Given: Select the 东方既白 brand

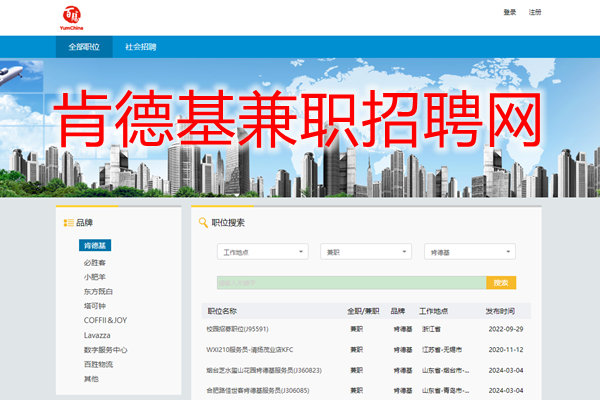Looking at the screenshot, I should (98, 291).
